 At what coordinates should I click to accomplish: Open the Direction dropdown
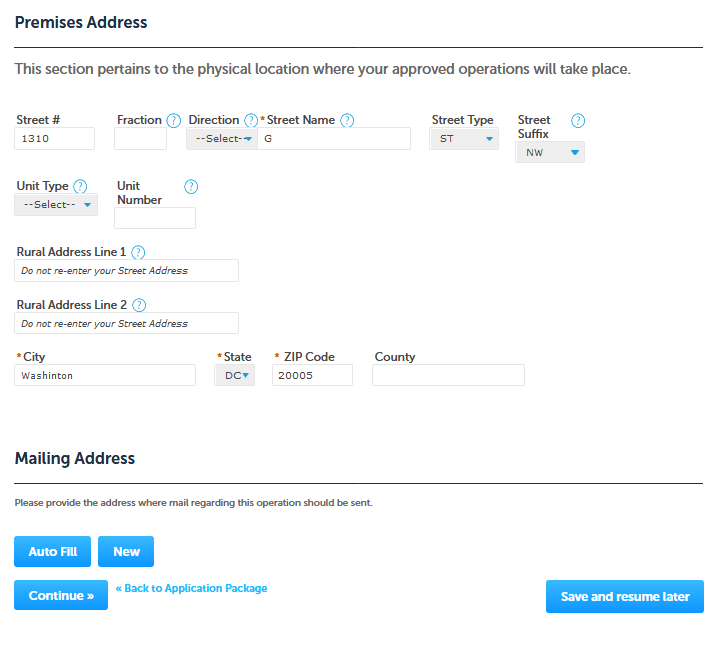point(222,139)
